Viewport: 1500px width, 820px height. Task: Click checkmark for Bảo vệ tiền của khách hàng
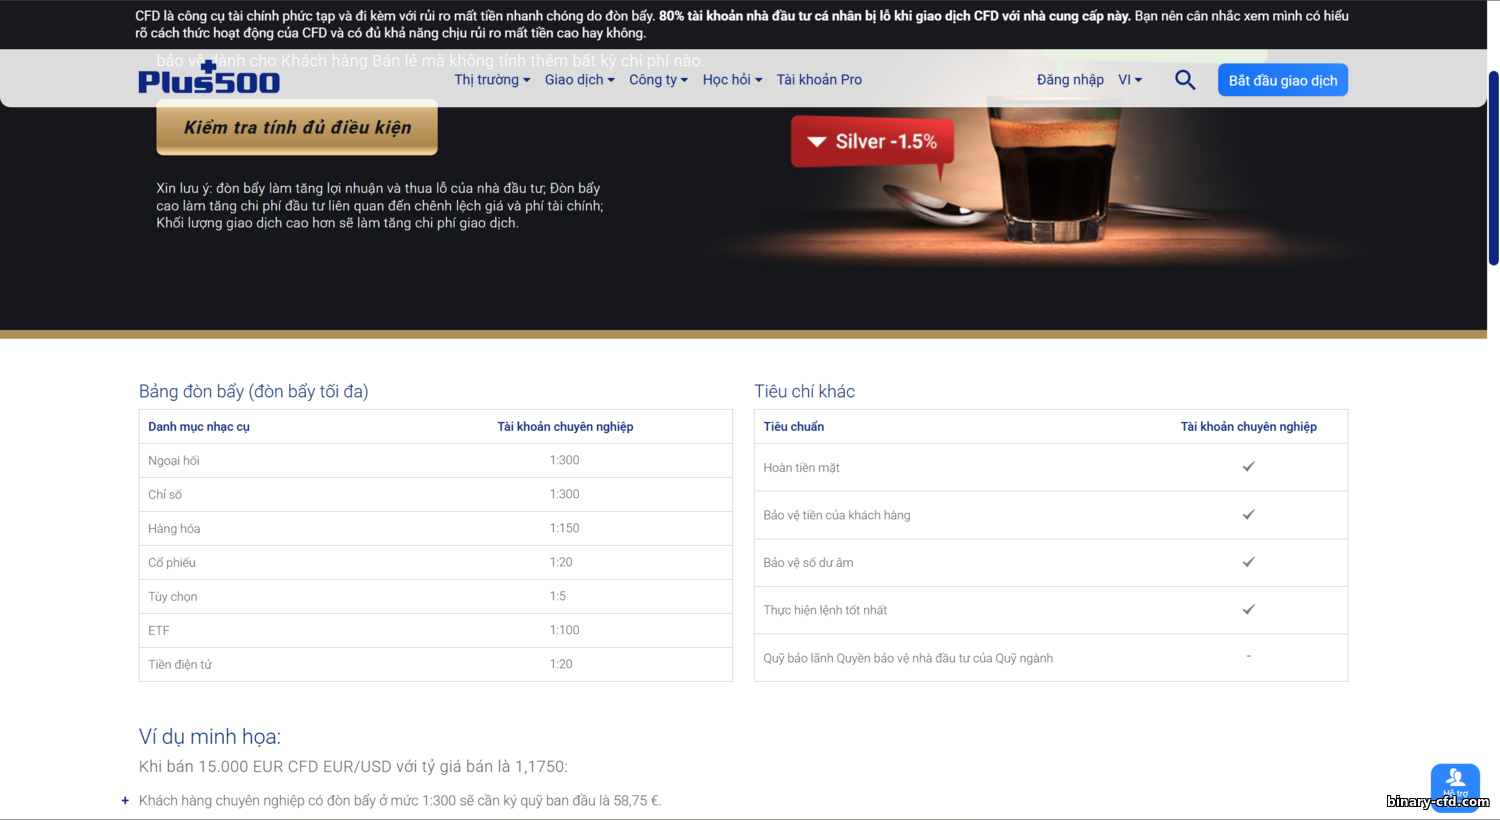(x=1248, y=515)
